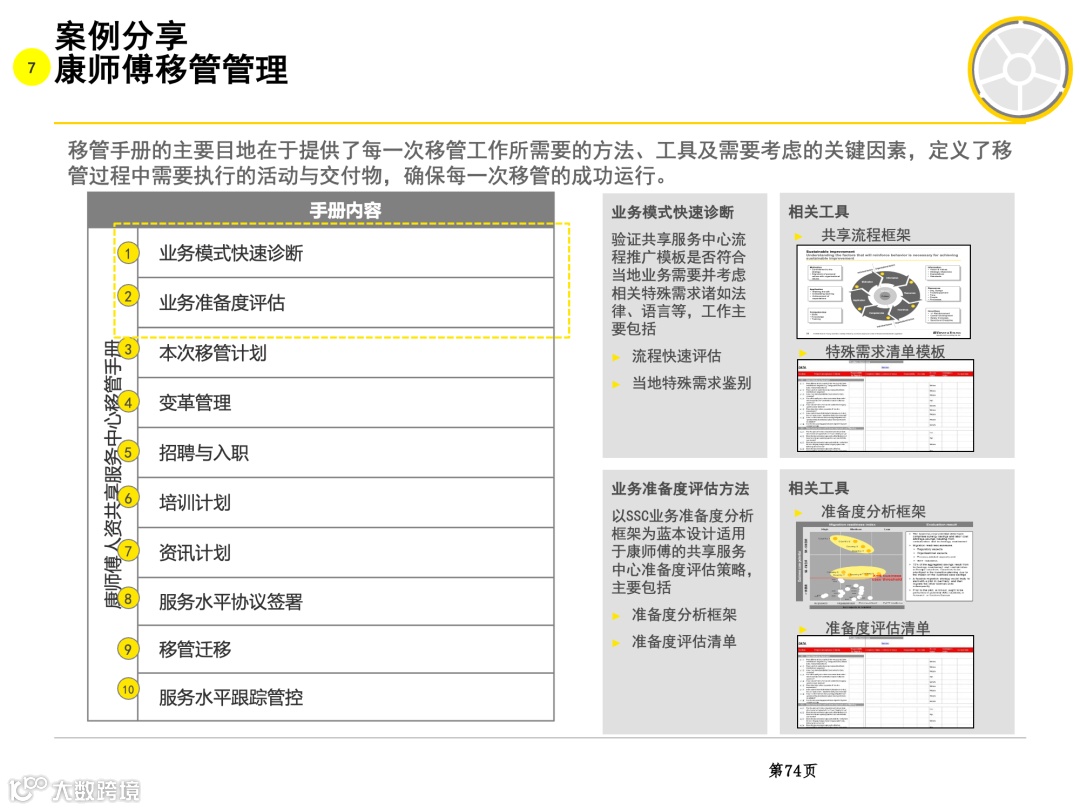This screenshot has width=1080, height=810.
Task: Select numbered badge 6 next to 培训计划
Action: pyautogui.click(x=127, y=497)
